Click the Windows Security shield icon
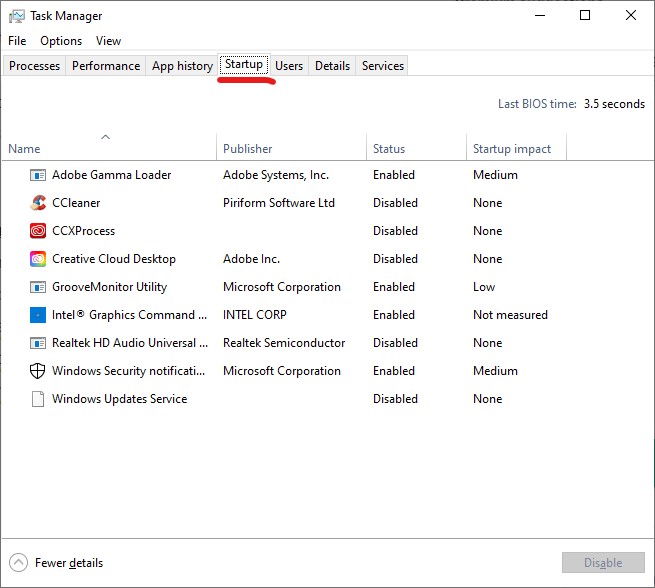This screenshot has height=588, width=655. coord(38,371)
